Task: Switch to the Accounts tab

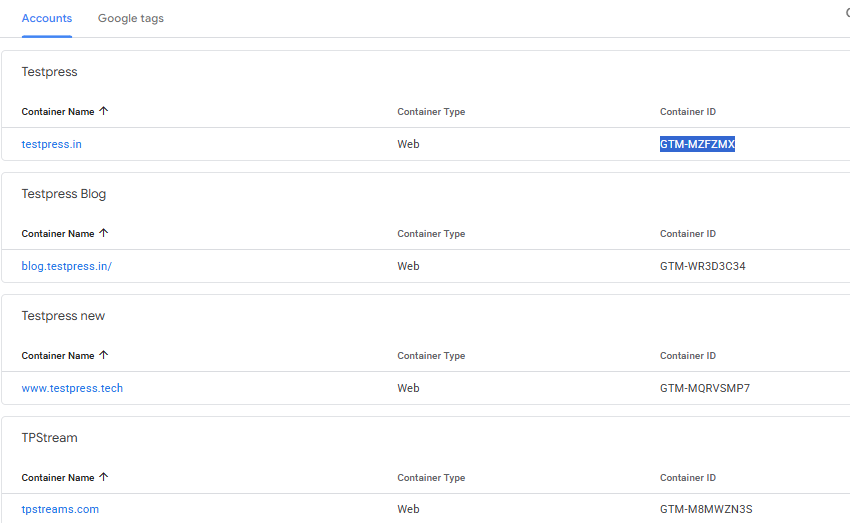Action: pyautogui.click(x=46, y=18)
